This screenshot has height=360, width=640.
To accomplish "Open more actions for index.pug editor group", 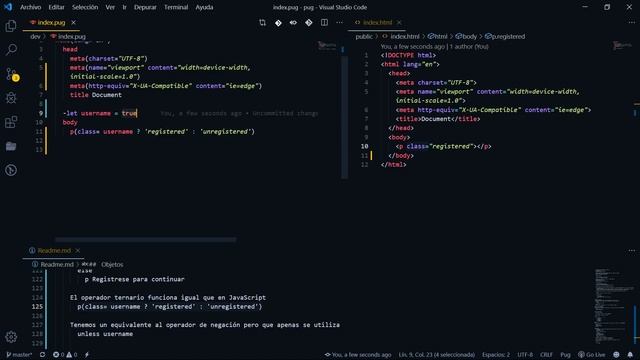I will click(339, 23).
